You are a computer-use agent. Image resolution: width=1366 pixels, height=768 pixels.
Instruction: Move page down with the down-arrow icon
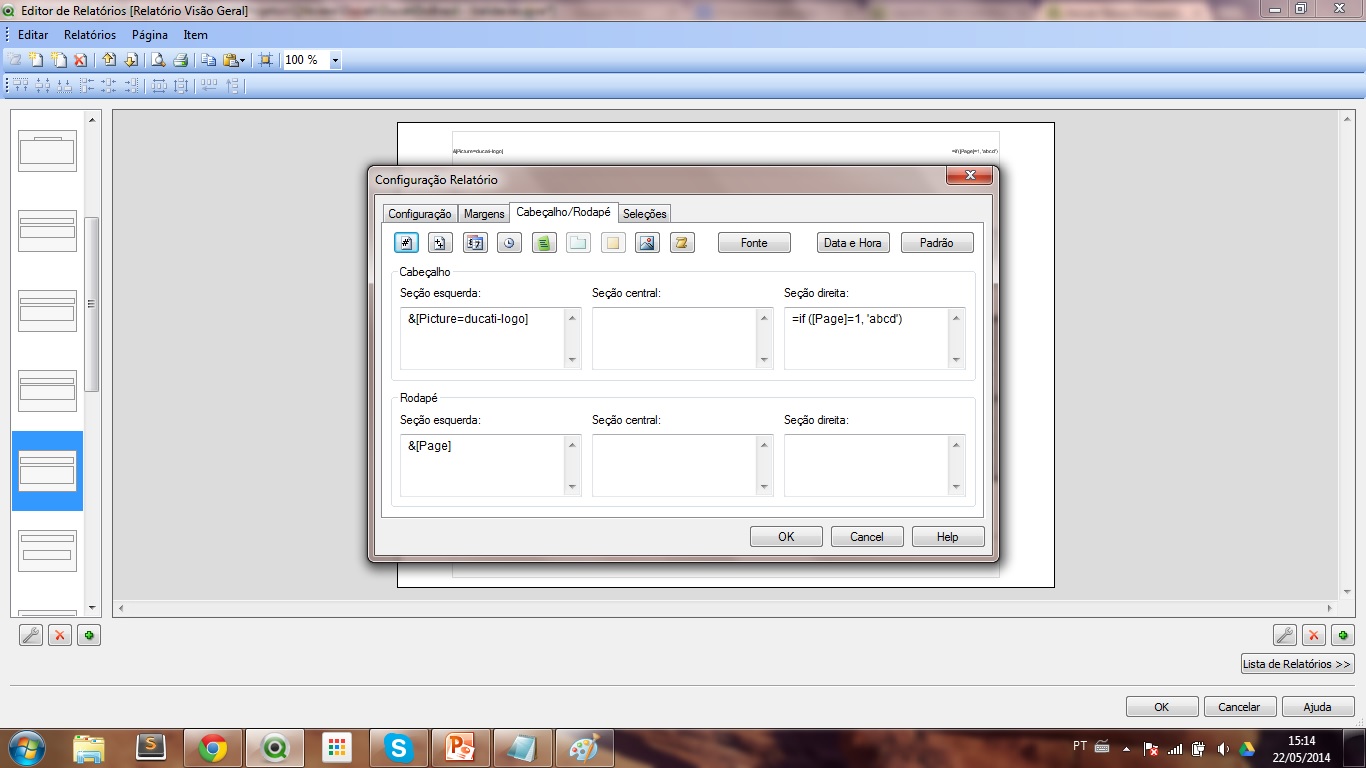pos(131,60)
